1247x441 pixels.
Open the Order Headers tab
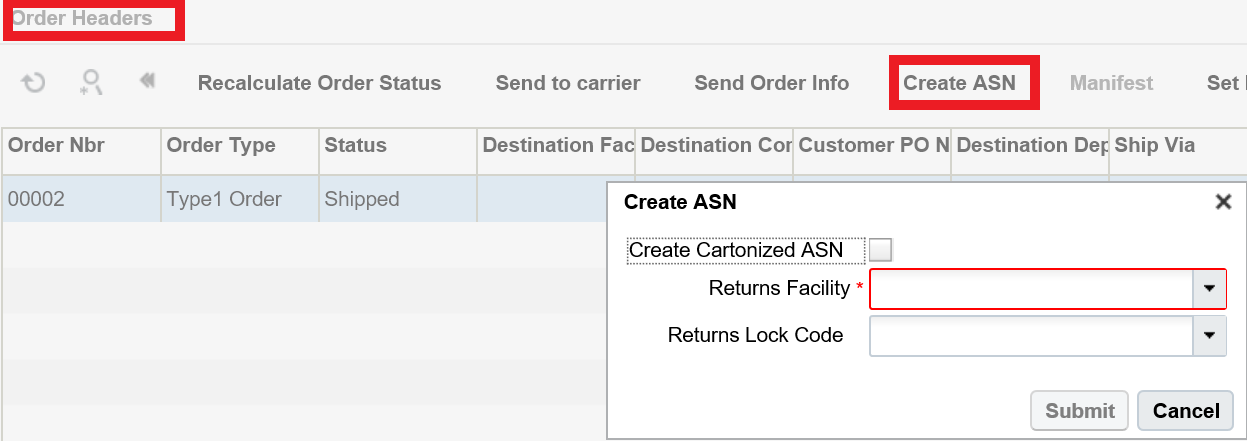pos(82,18)
